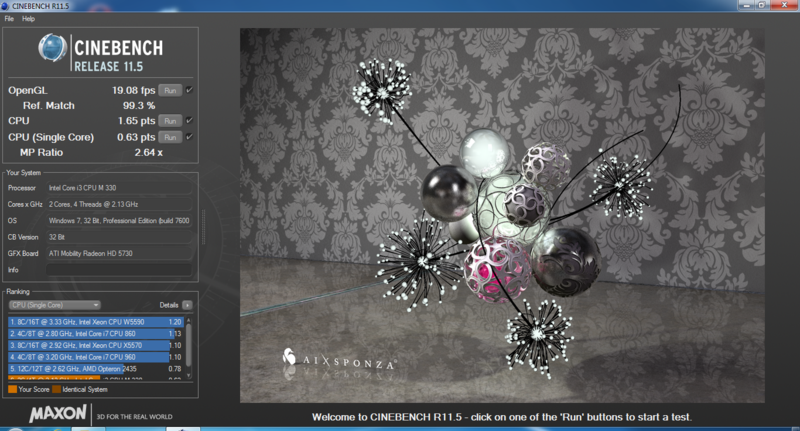This screenshot has height=431, width=800.
Task: Run the OpenGL benchmark
Action: [x=170, y=90]
